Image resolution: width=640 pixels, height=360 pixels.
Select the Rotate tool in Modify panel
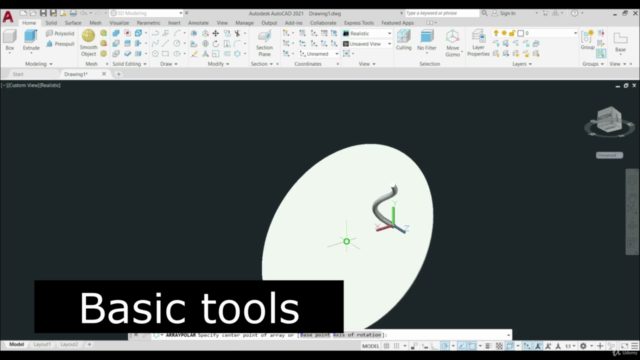click(x=216, y=44)
